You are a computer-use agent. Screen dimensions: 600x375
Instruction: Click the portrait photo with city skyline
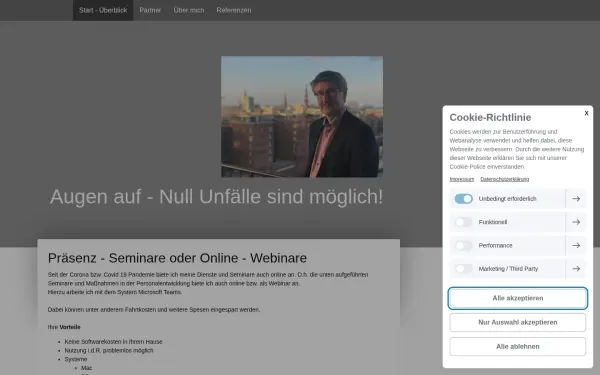(x=302, y=117)
